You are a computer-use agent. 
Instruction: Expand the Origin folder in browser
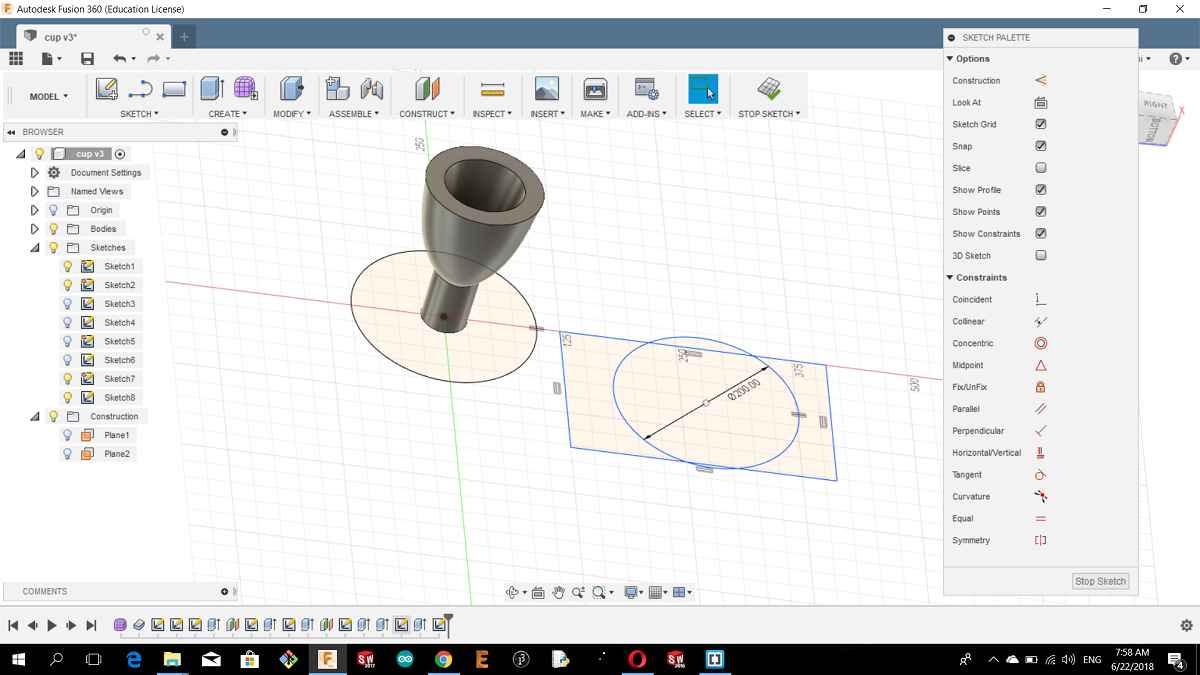[35, 210]
